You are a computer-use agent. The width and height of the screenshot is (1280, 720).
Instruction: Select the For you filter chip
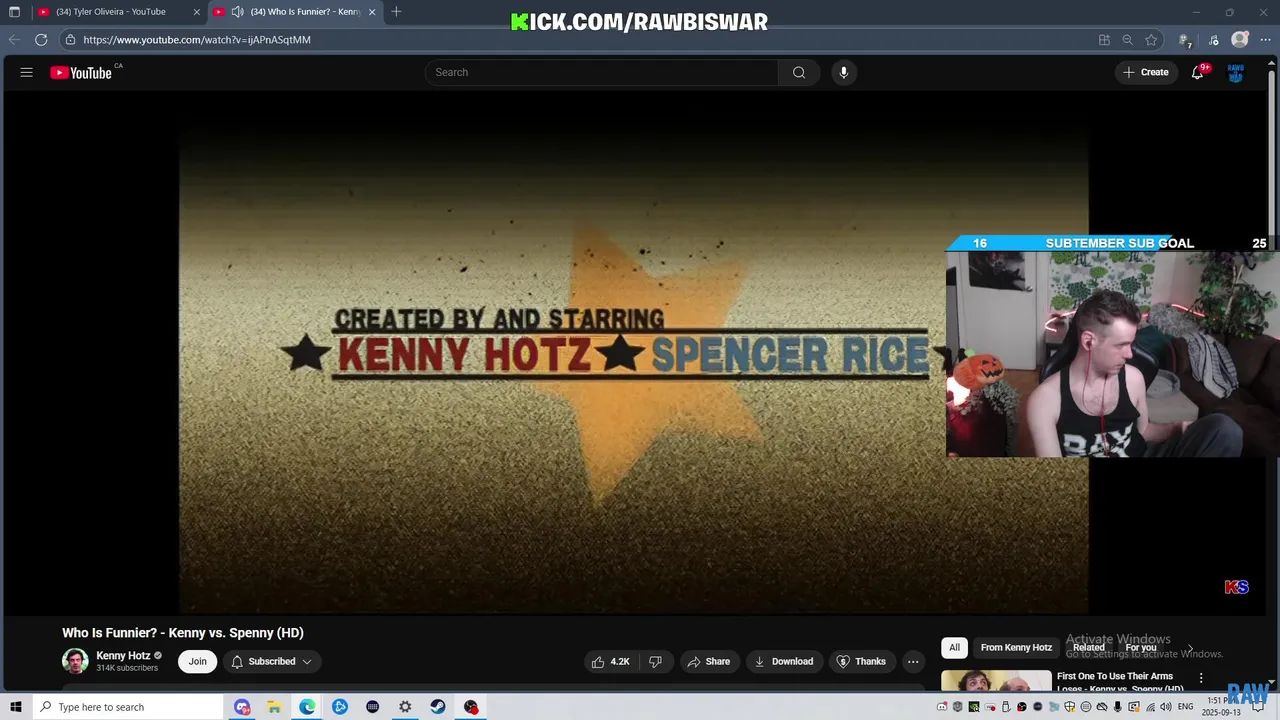1141,647
